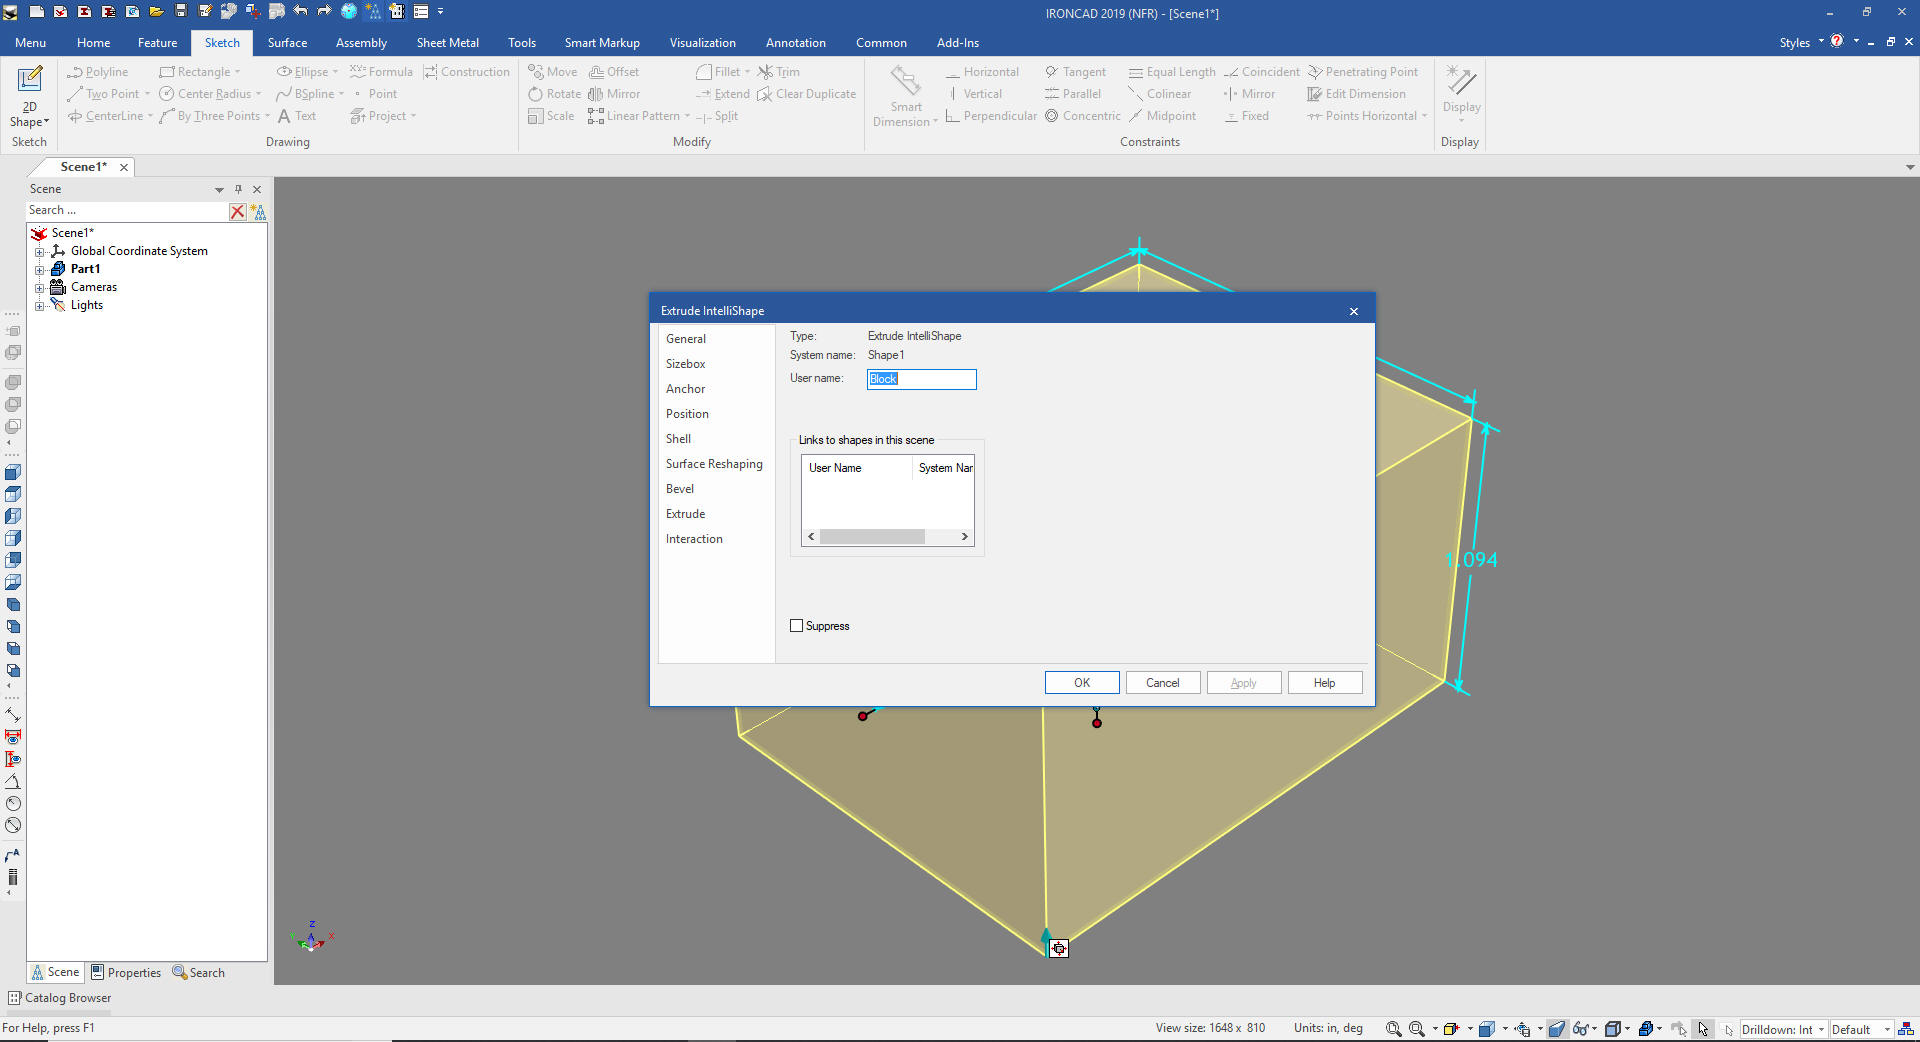Select the Bevel page in dialog

680,489
